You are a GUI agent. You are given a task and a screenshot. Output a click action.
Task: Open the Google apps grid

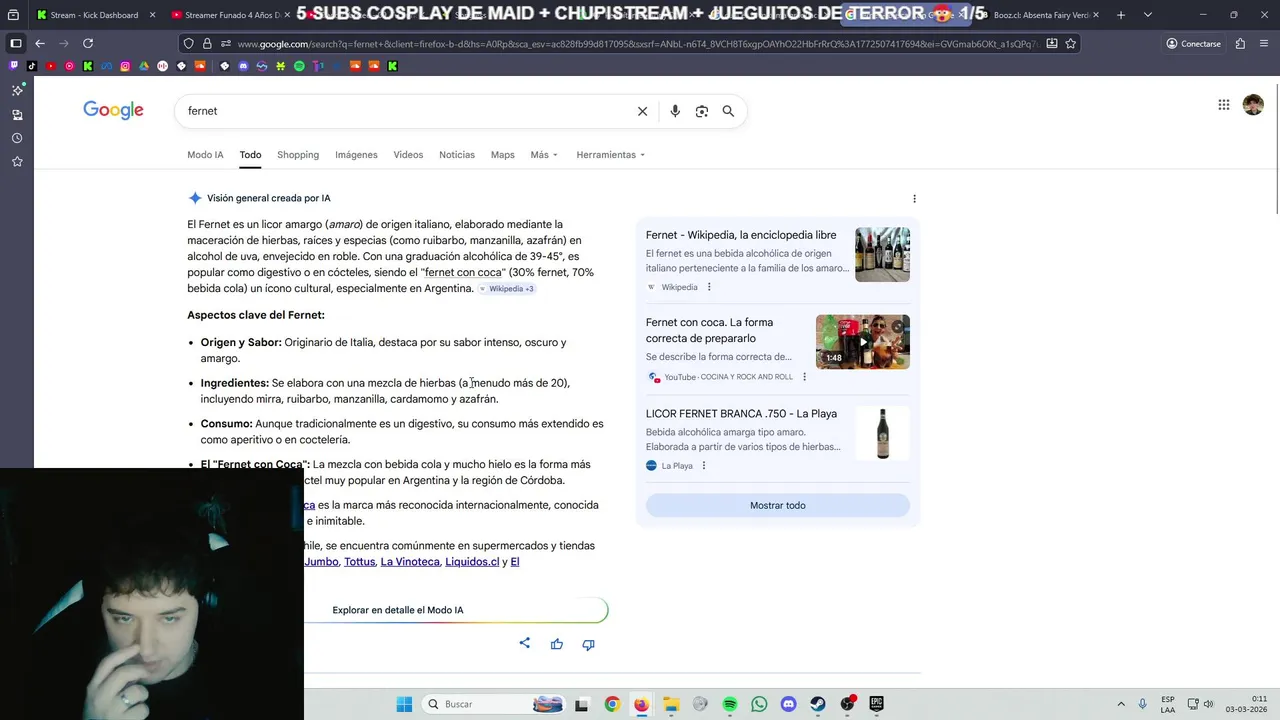pos(1223,105)
